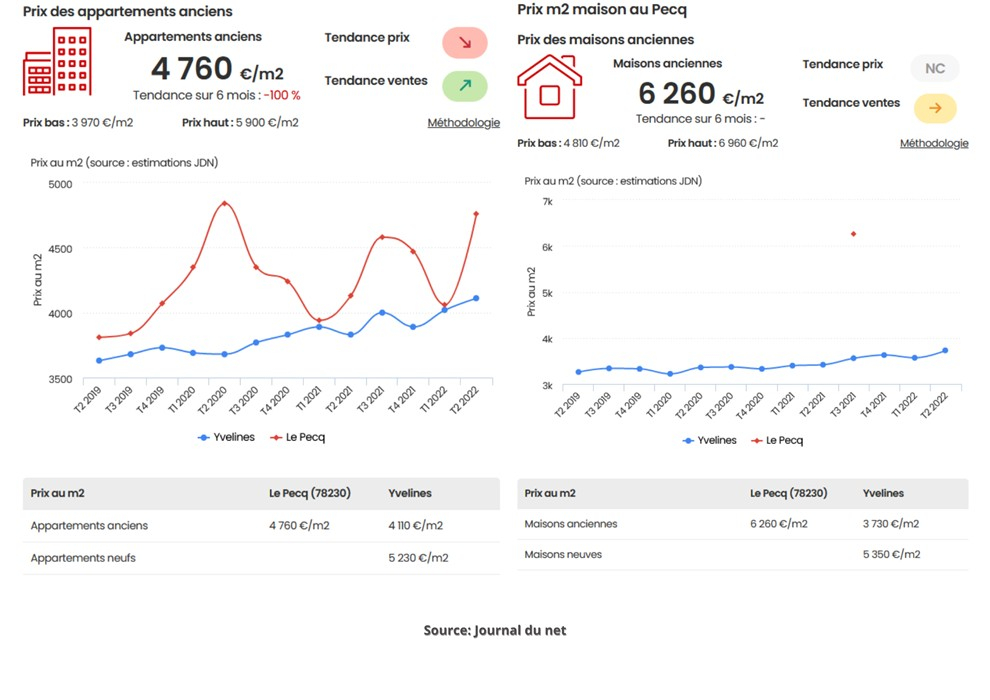Click the yellow right-arrow sales trend badge
This screenshot has height=700, width=990.
point(934,108)
